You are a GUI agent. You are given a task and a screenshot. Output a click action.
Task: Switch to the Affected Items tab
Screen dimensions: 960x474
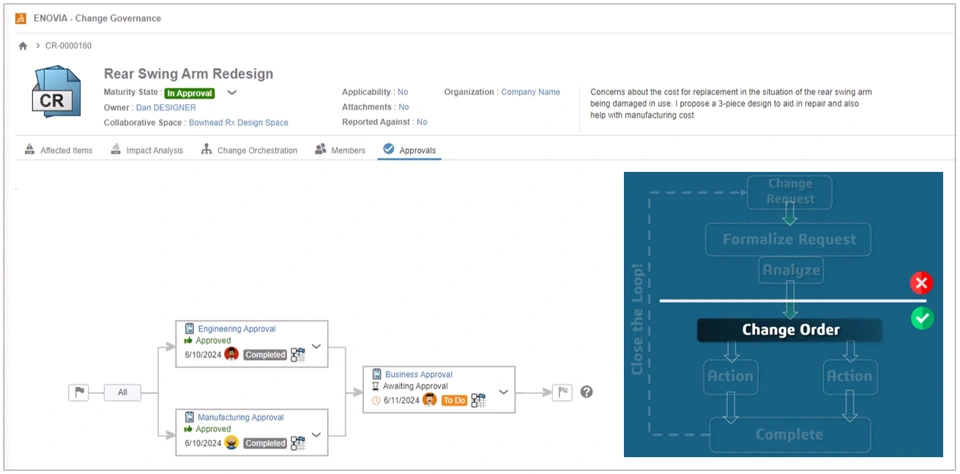click(x=60, y=150)
